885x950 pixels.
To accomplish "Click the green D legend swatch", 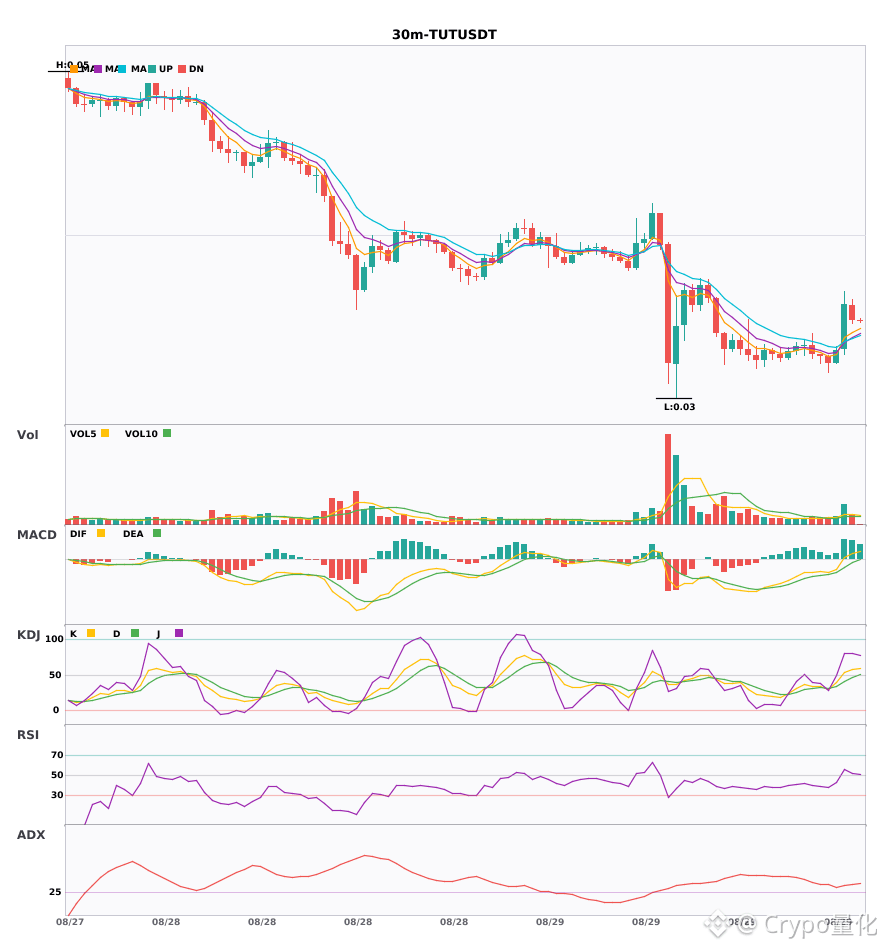I will 135,633.
